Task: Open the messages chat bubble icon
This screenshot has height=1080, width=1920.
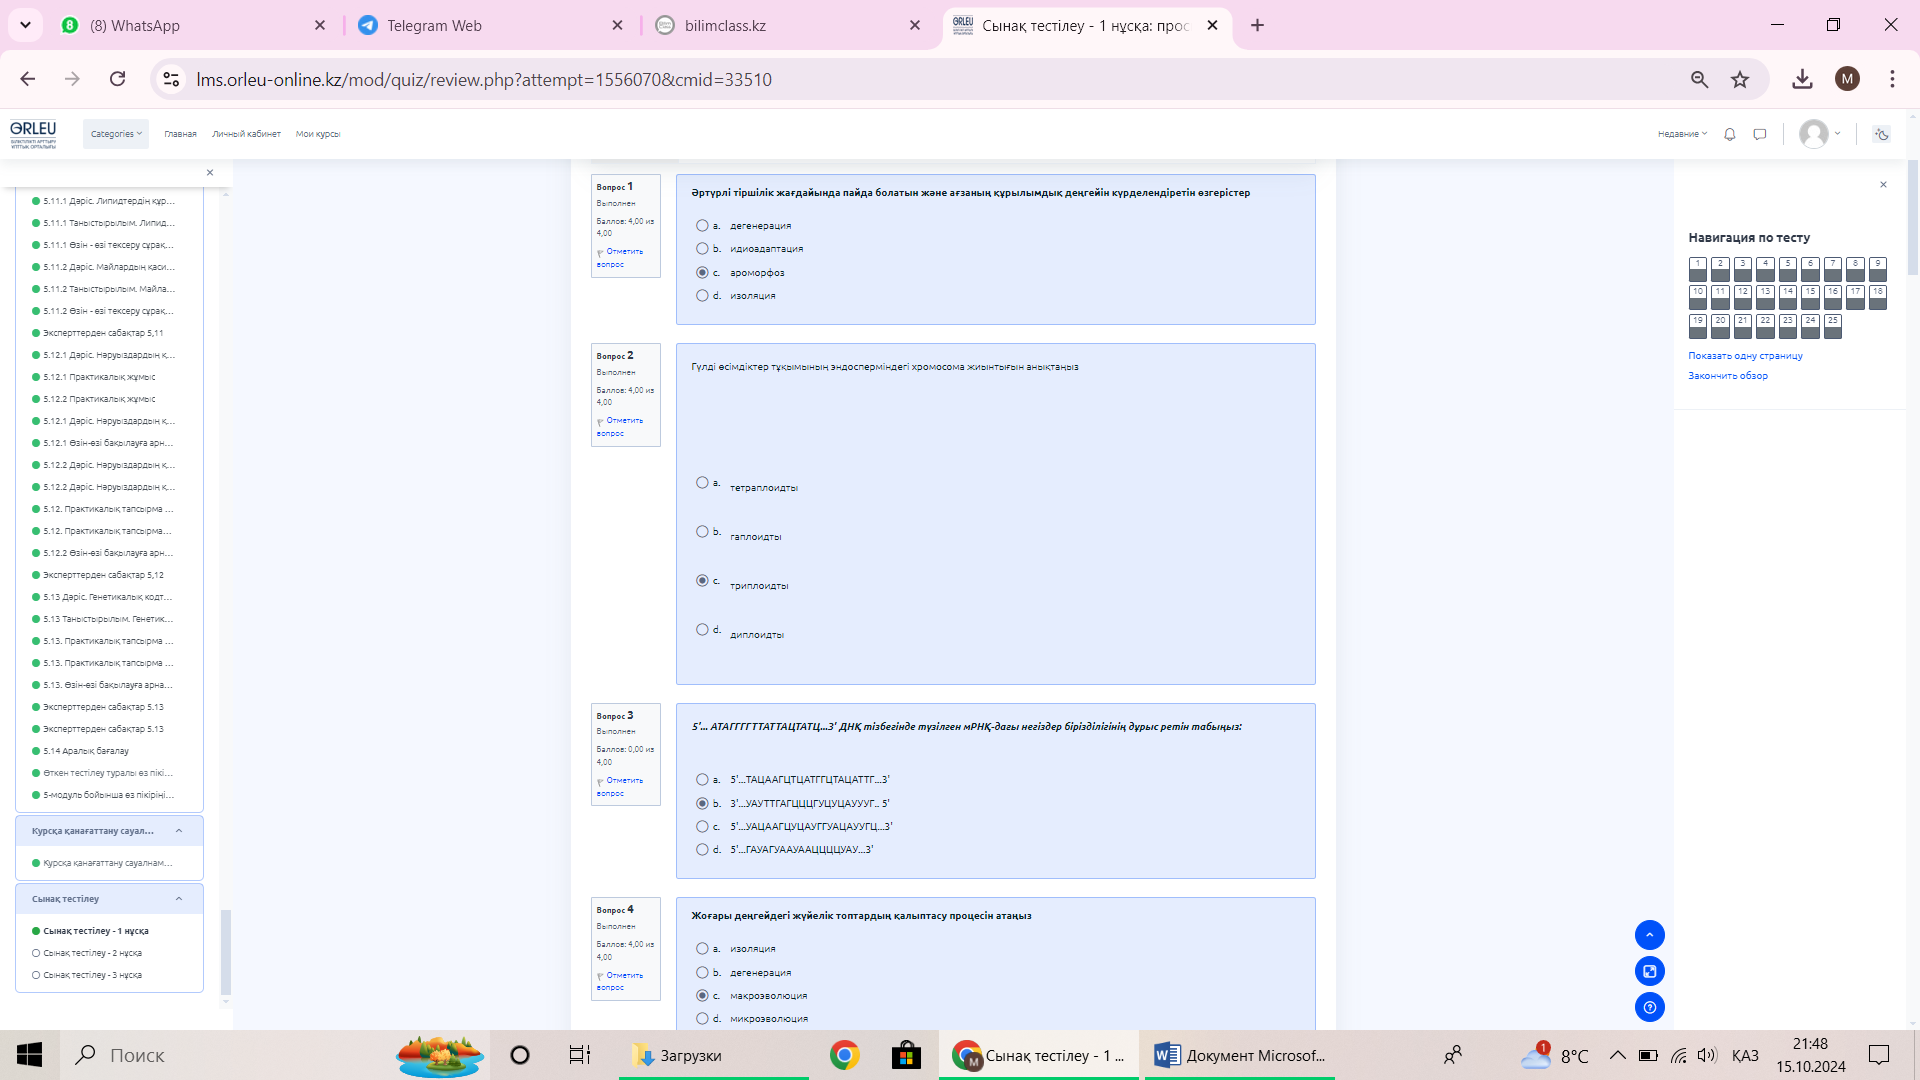Action: 1760,134
